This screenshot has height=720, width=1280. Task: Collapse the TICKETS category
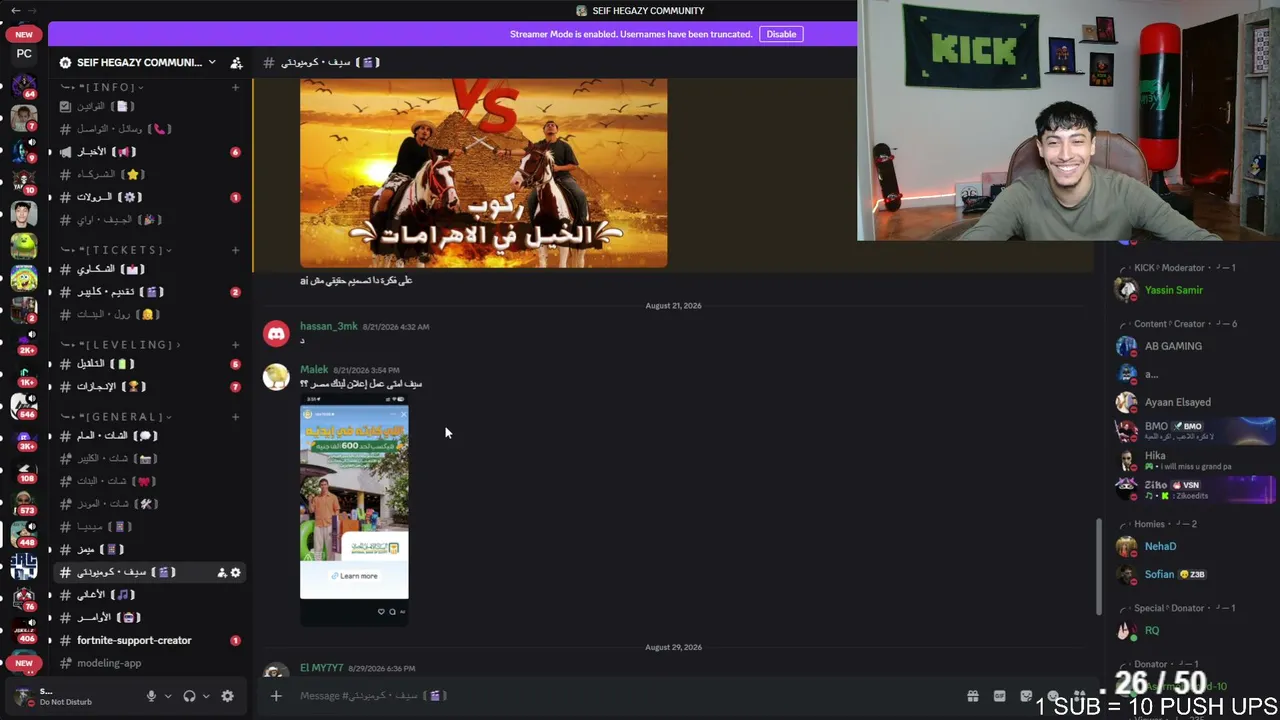(x=116, y=250)
